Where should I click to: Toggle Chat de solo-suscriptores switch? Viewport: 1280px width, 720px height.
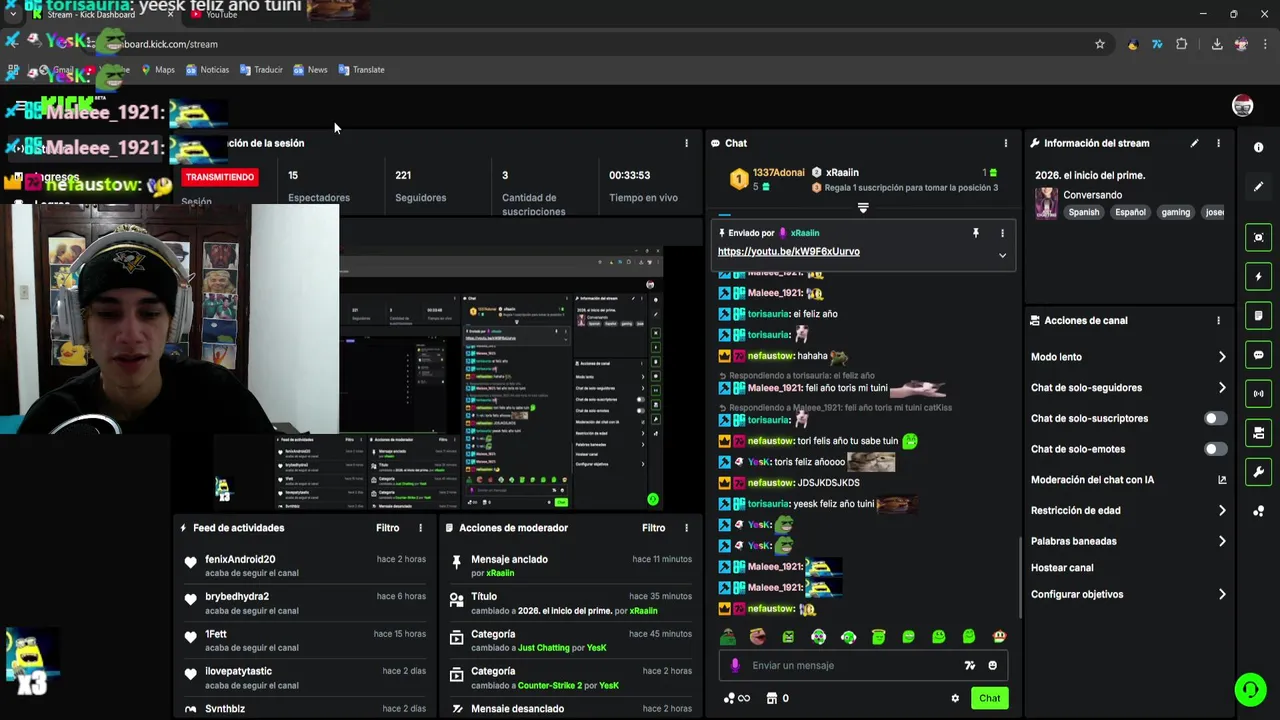[1215, 419]
